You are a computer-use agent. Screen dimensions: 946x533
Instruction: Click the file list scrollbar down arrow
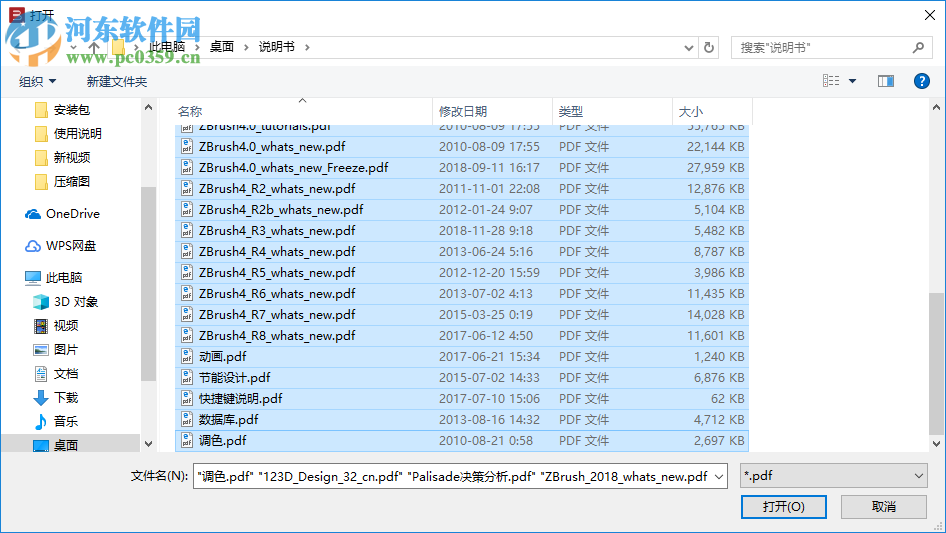[936, 444]
